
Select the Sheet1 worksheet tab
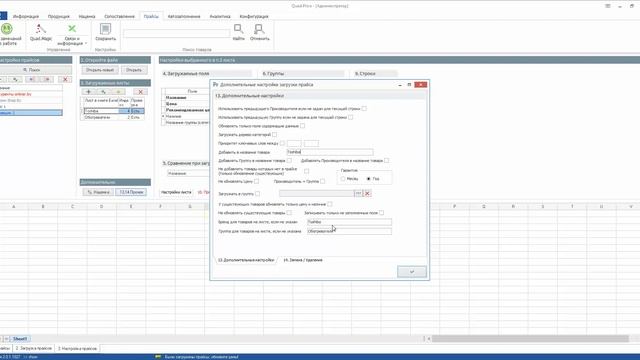pos(20,339)
